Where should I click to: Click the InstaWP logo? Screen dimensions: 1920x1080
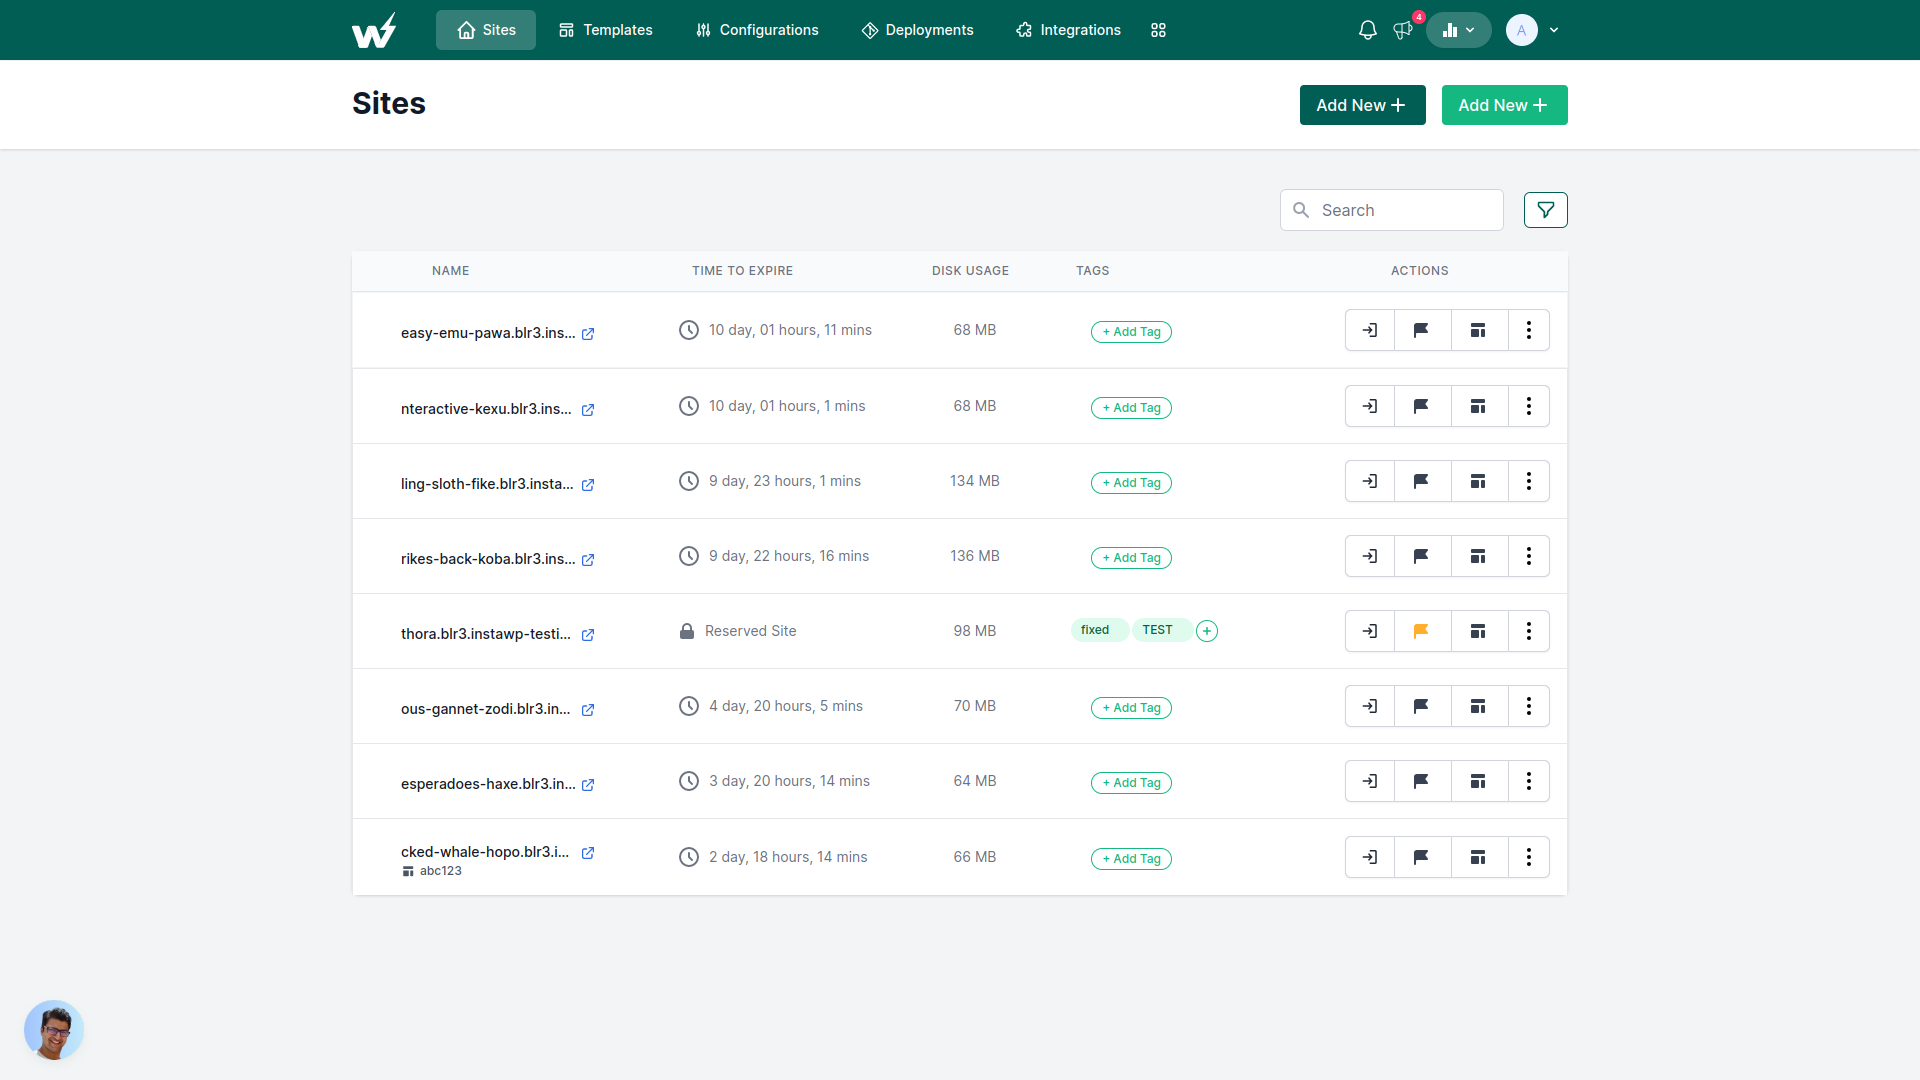click(x=374, y=30)
